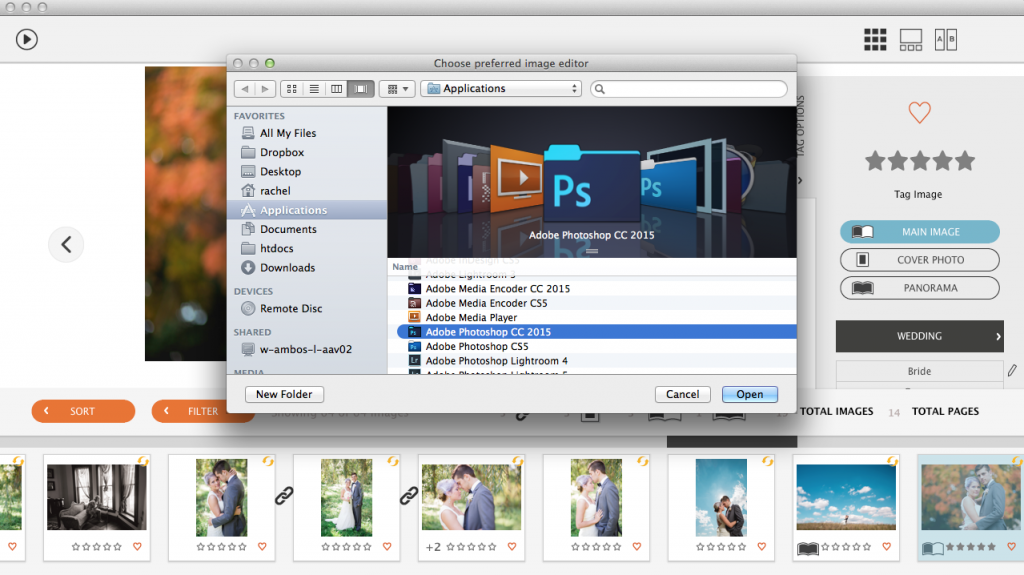Viewport: 1024px width, 575px height.
Task: Open item arrangement dropdown
Action: pos(397,89)
